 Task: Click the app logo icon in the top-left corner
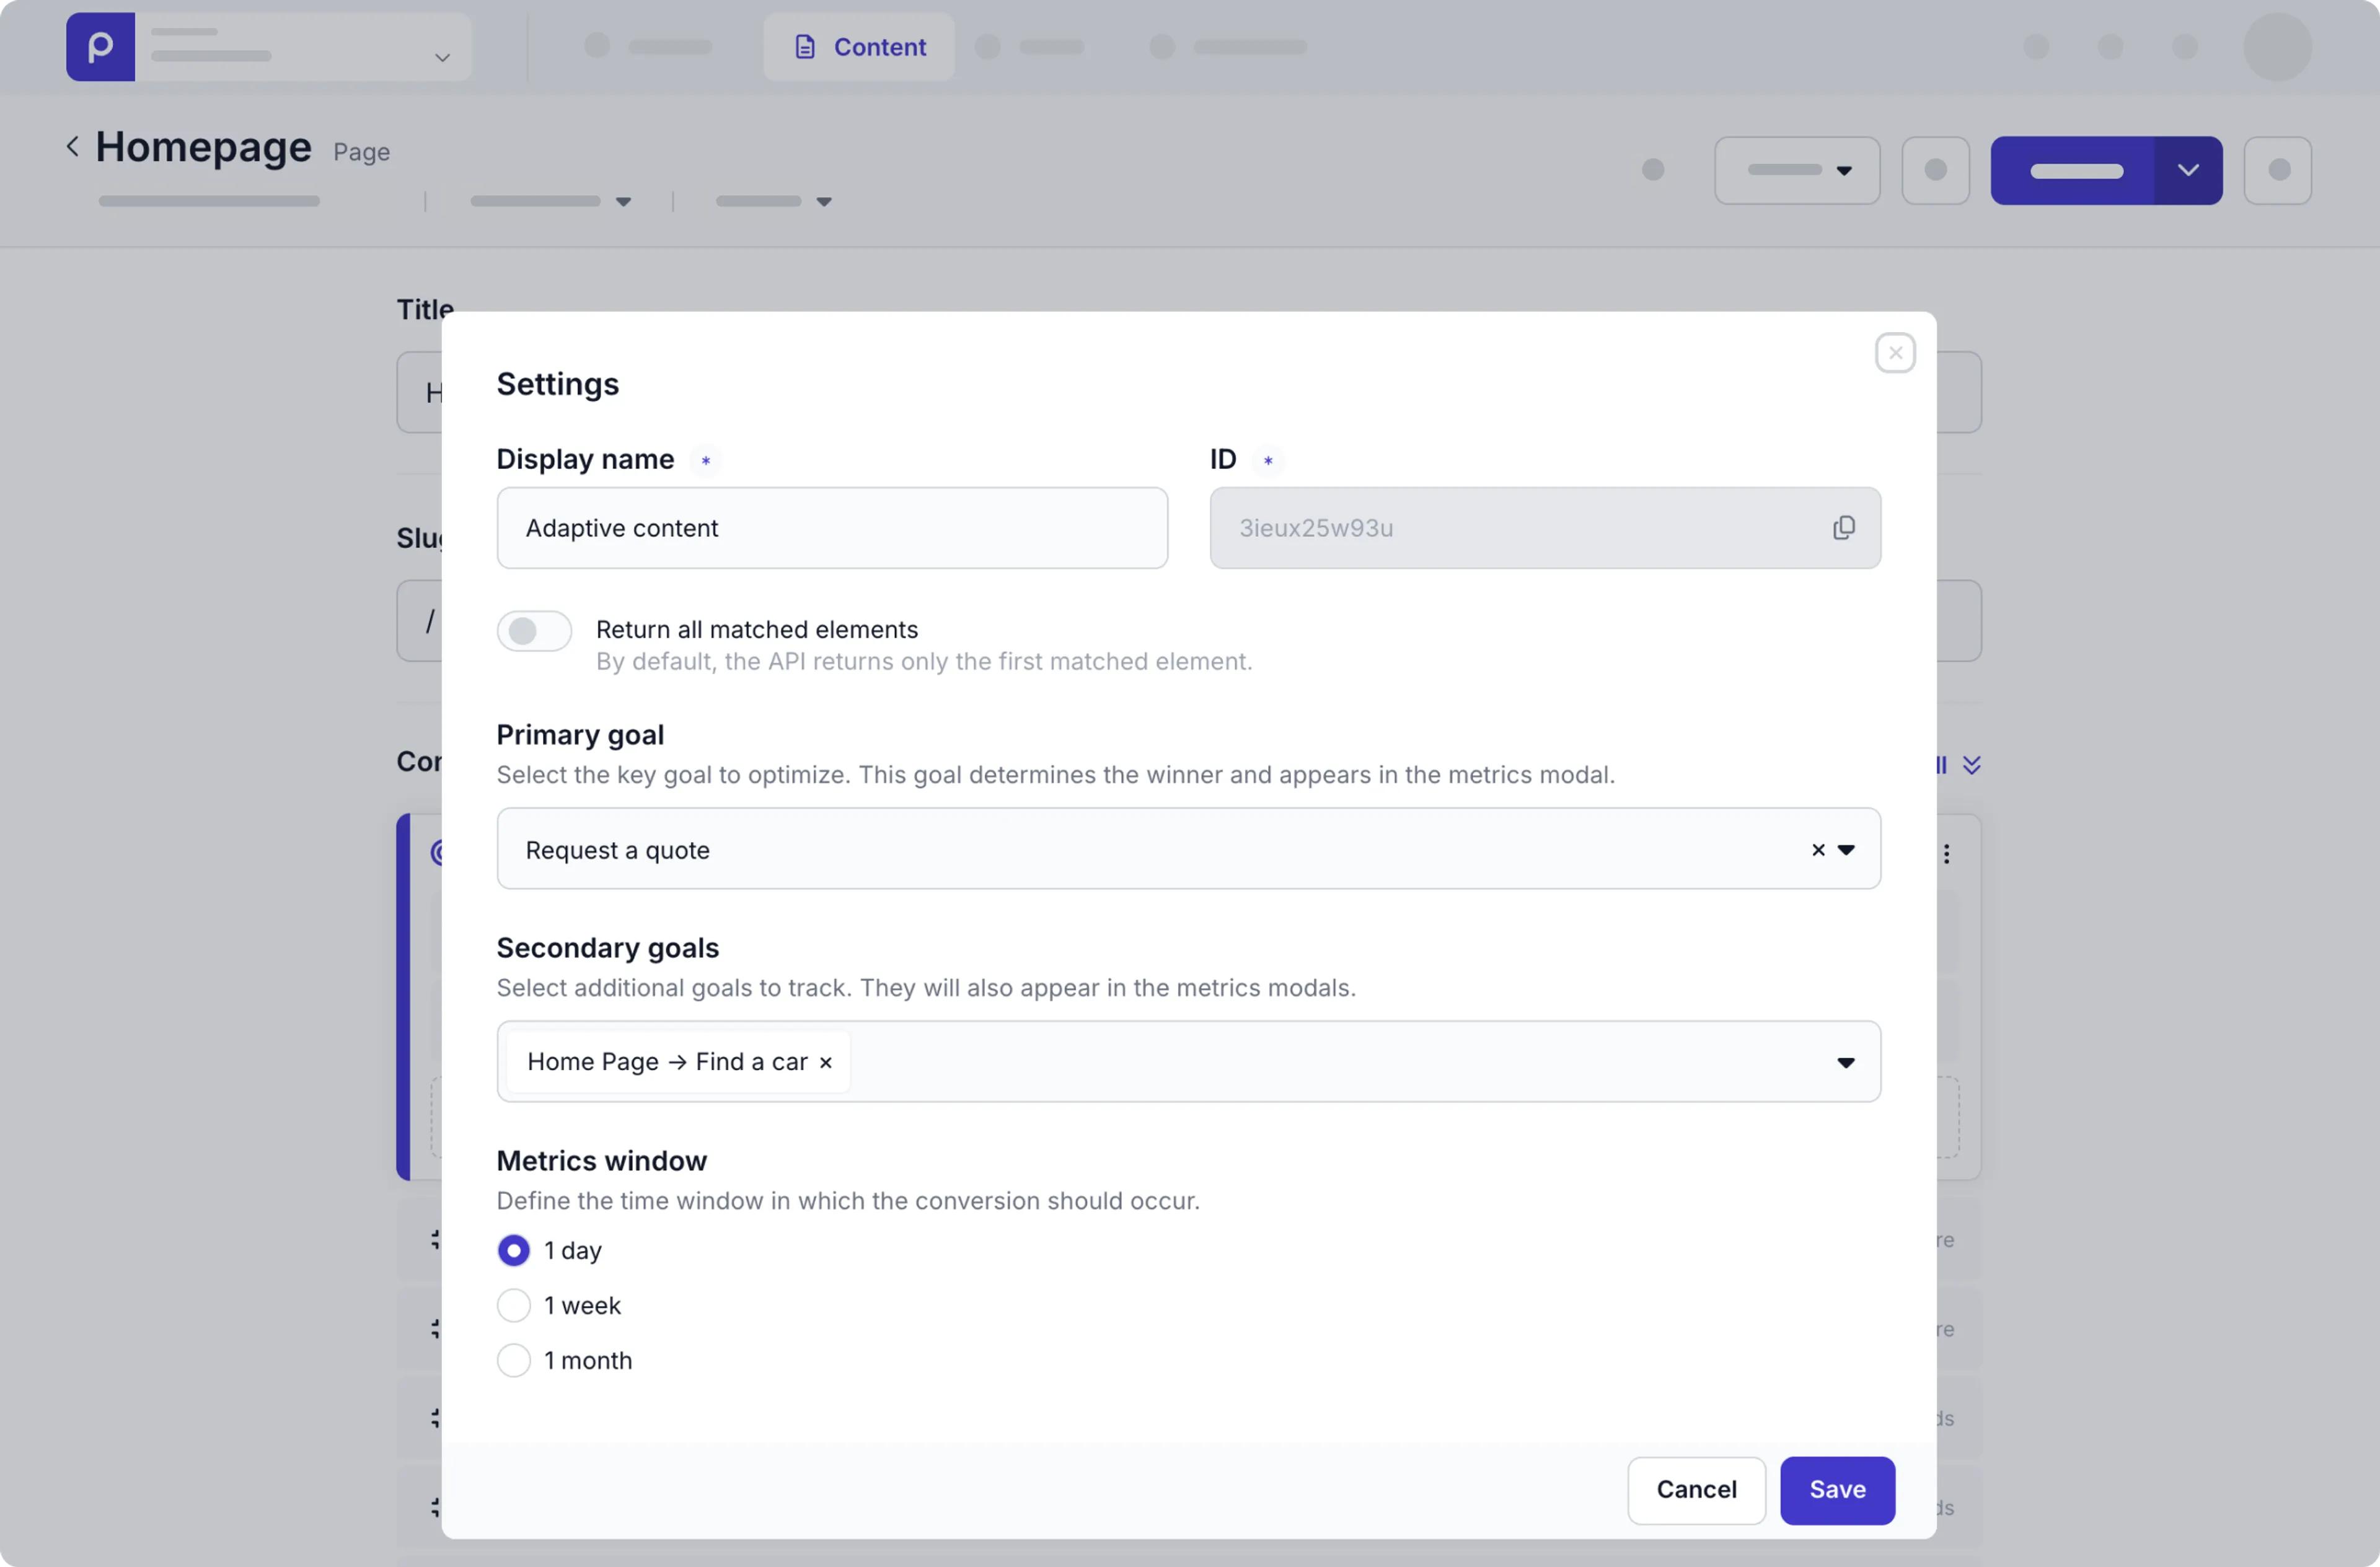(99, 46)
